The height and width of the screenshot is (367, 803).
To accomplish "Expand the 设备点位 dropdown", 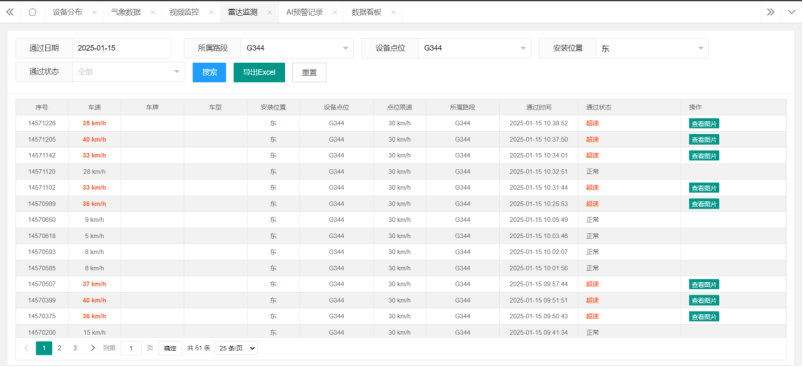I will click(x=475, y=48).
